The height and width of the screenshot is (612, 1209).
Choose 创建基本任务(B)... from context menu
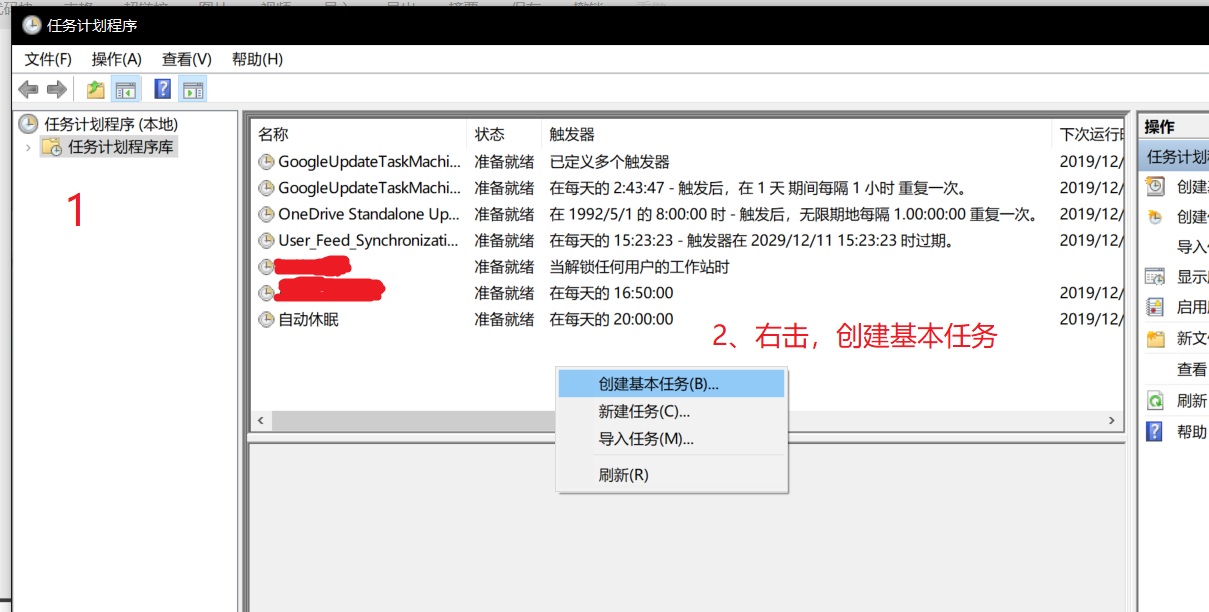point(671,383)
